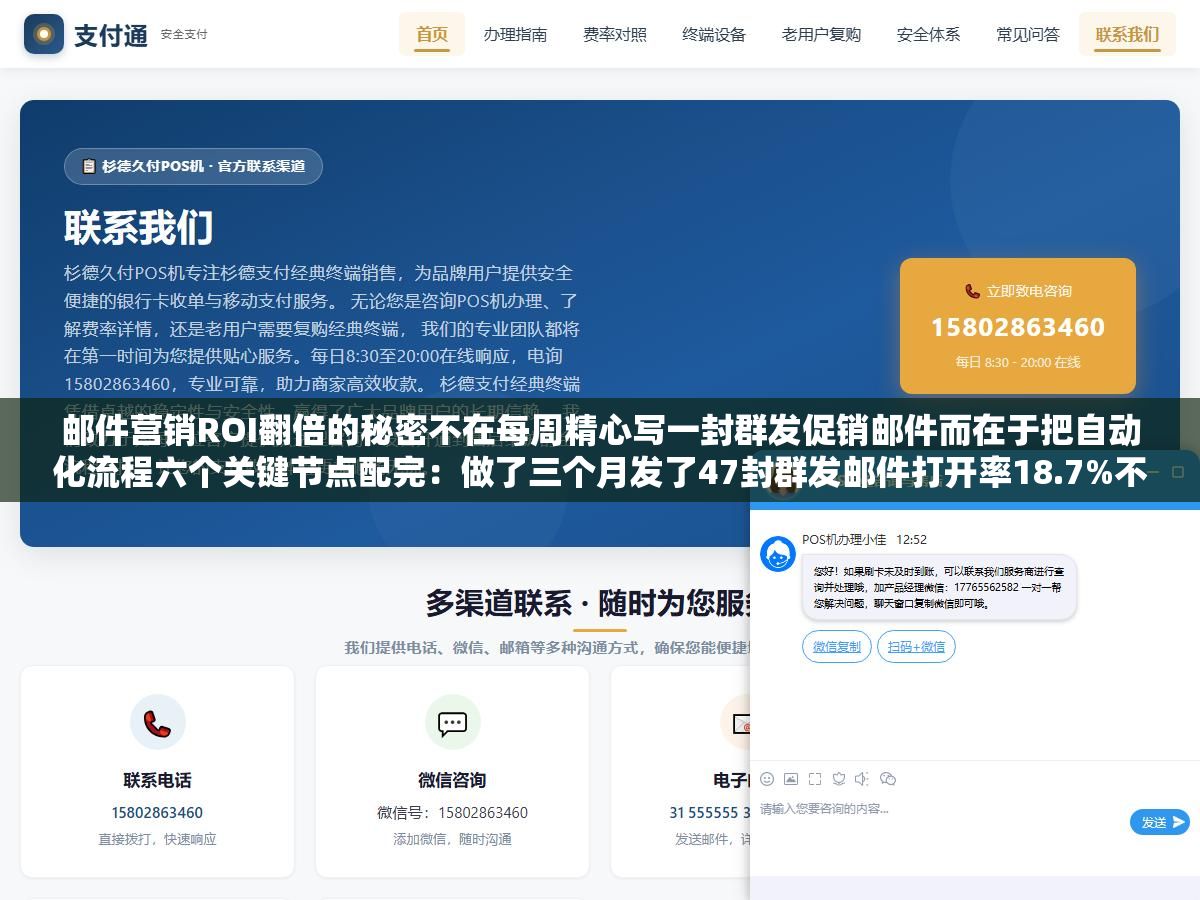Click the 15802863460 link under 联系电话
Image resolution: width=1200 pixels, height=900 pixels.
click(157, 812)
